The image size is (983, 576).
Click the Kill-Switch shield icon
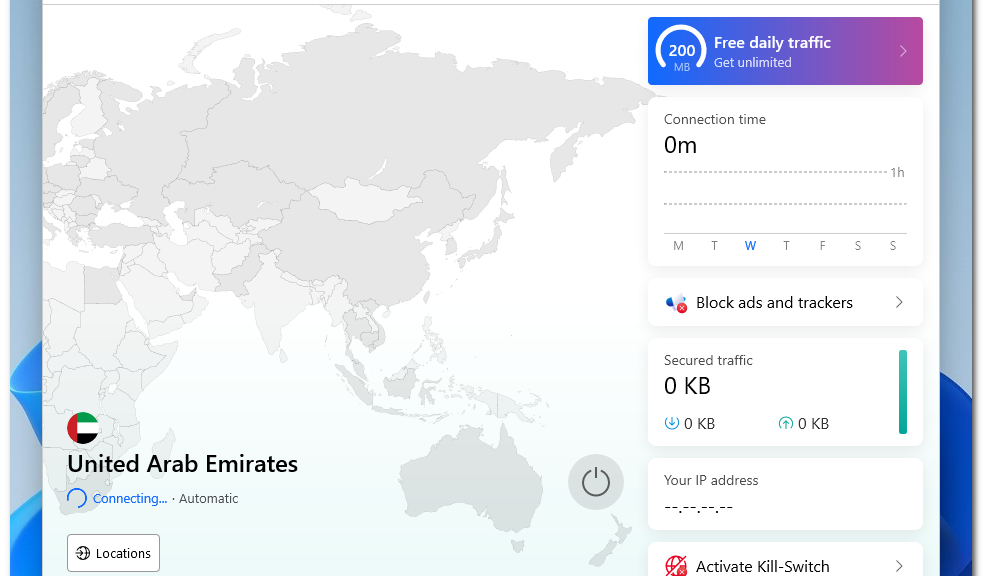coord(676,566)
